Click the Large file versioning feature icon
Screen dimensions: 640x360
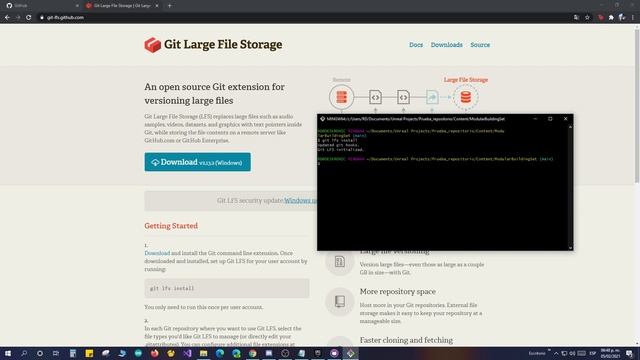coord(340,262)
